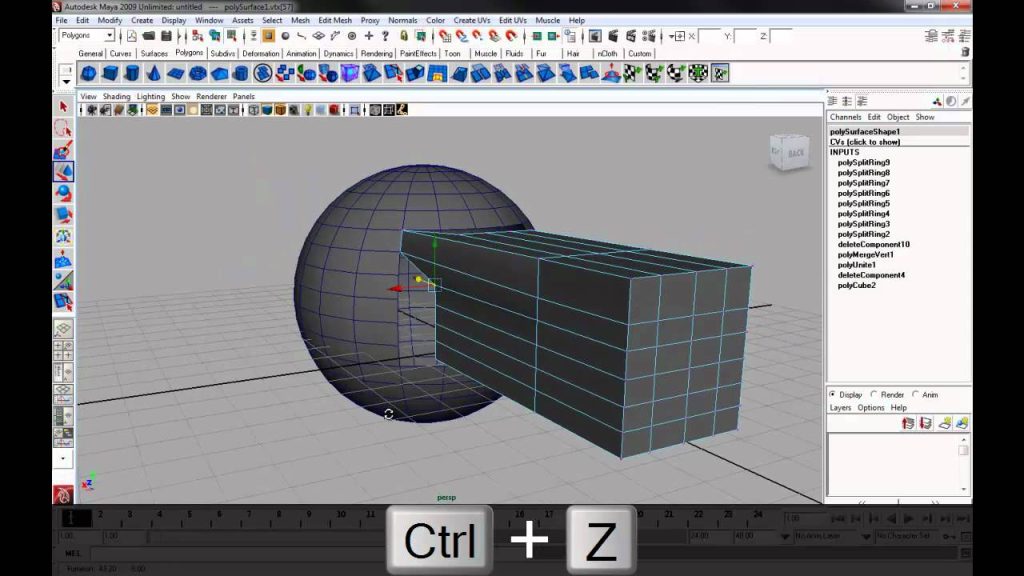Create a polygon pipe from the shelf
1024x576 pixels.
241,73
